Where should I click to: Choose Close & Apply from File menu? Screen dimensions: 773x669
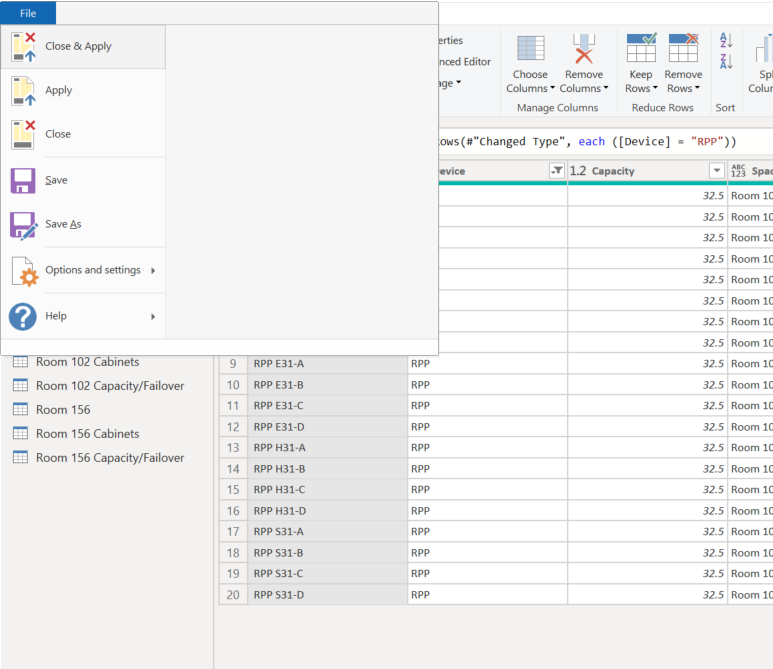pyautogui.click(x=83, y=46)
